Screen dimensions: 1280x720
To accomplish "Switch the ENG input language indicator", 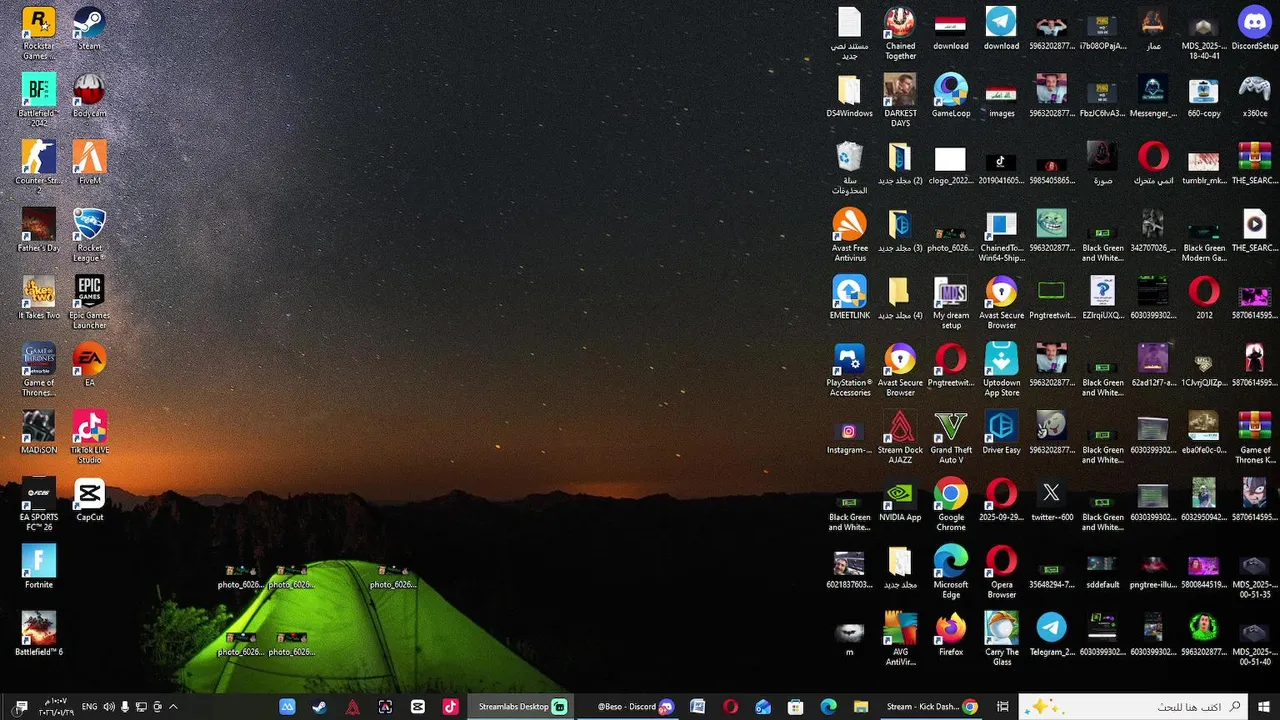I will click(89, 707).
